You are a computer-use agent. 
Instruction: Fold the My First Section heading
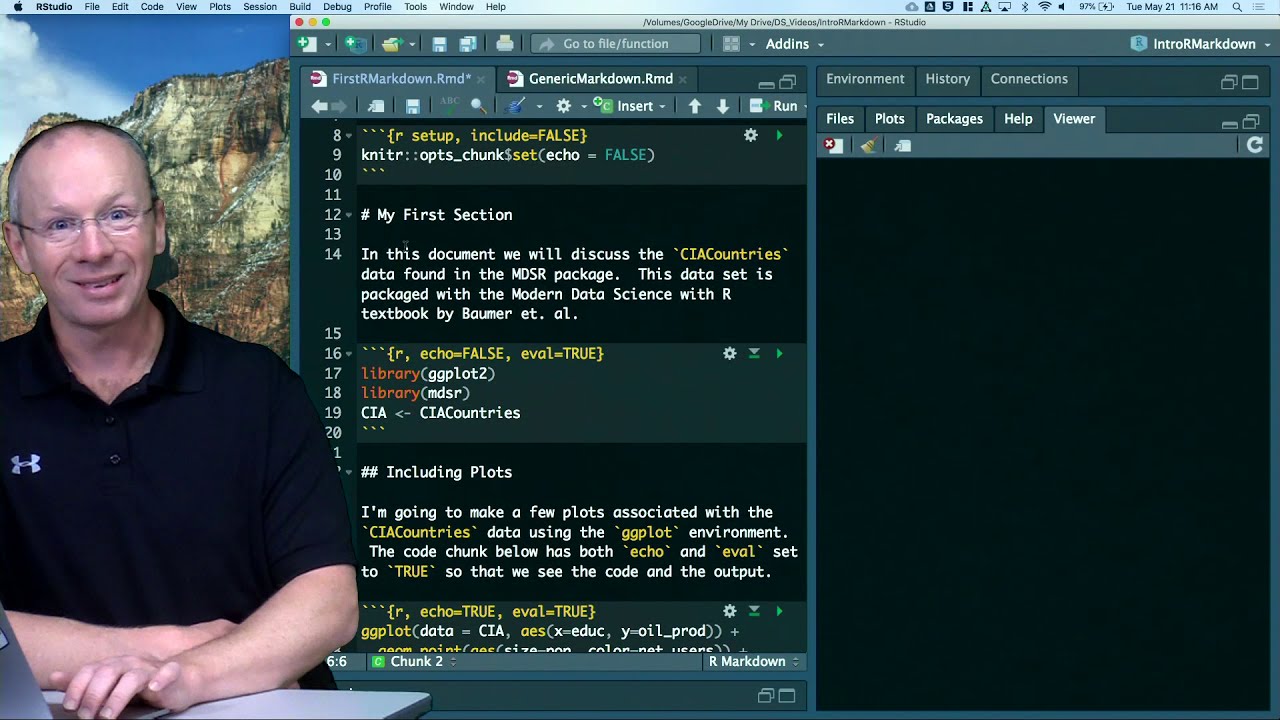349,215
